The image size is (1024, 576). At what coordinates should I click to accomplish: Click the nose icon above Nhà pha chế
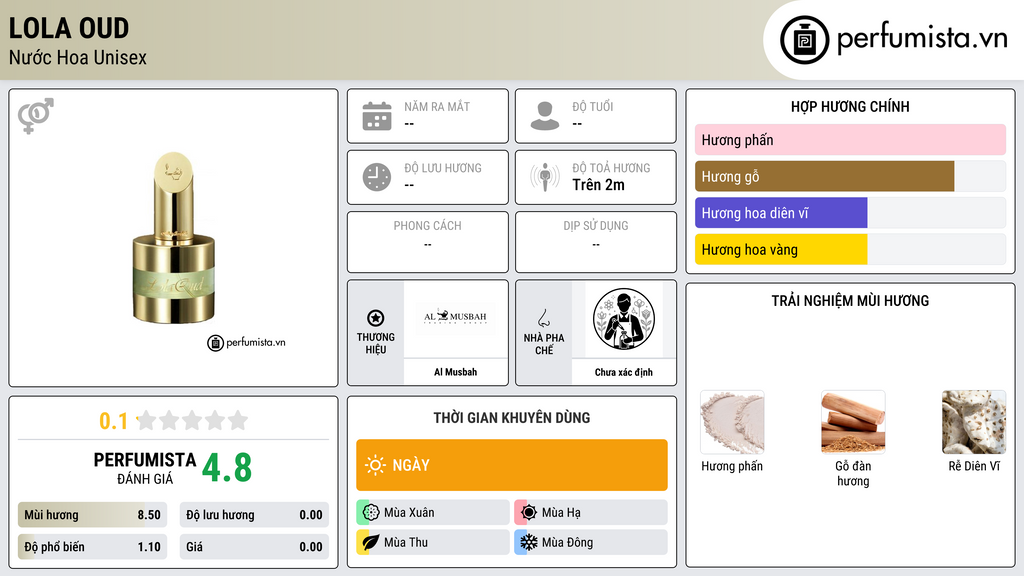click(x=543, y=318)
